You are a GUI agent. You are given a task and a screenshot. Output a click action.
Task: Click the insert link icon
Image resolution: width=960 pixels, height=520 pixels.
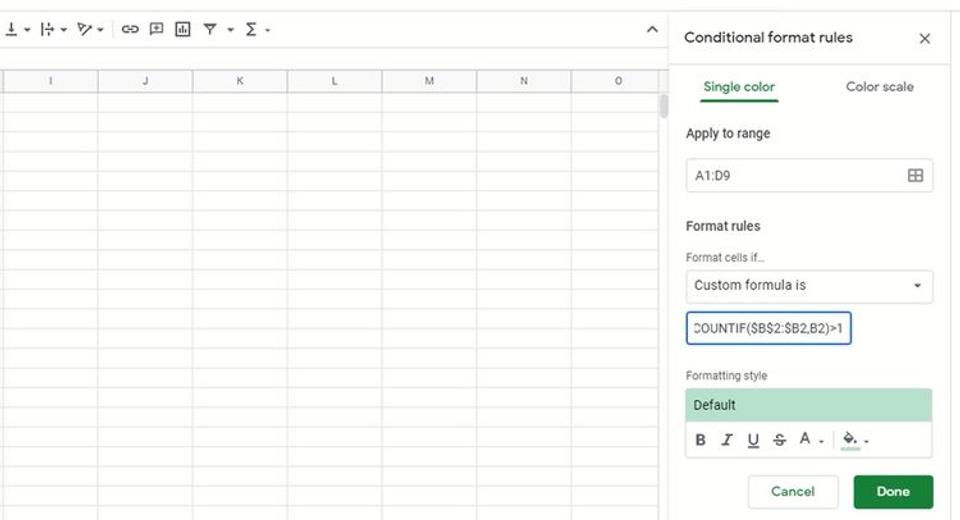click(x=130, y=29)
